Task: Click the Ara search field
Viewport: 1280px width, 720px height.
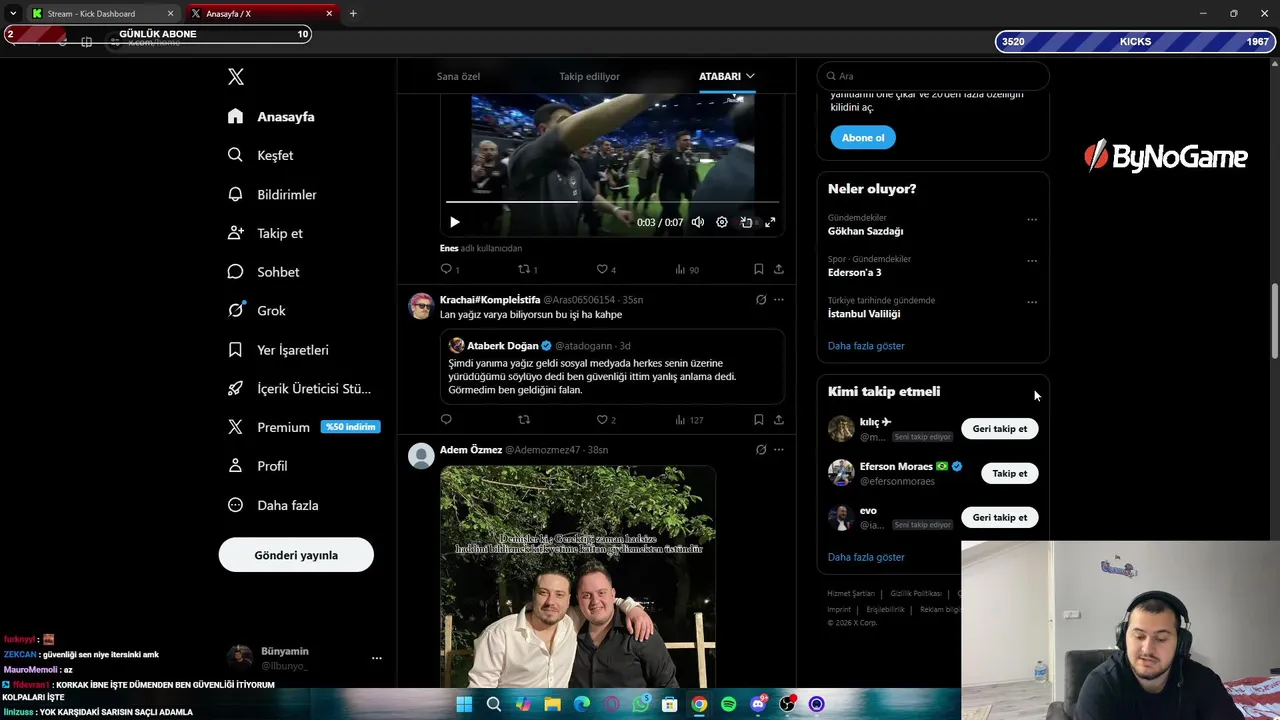Action: point(933,76)
